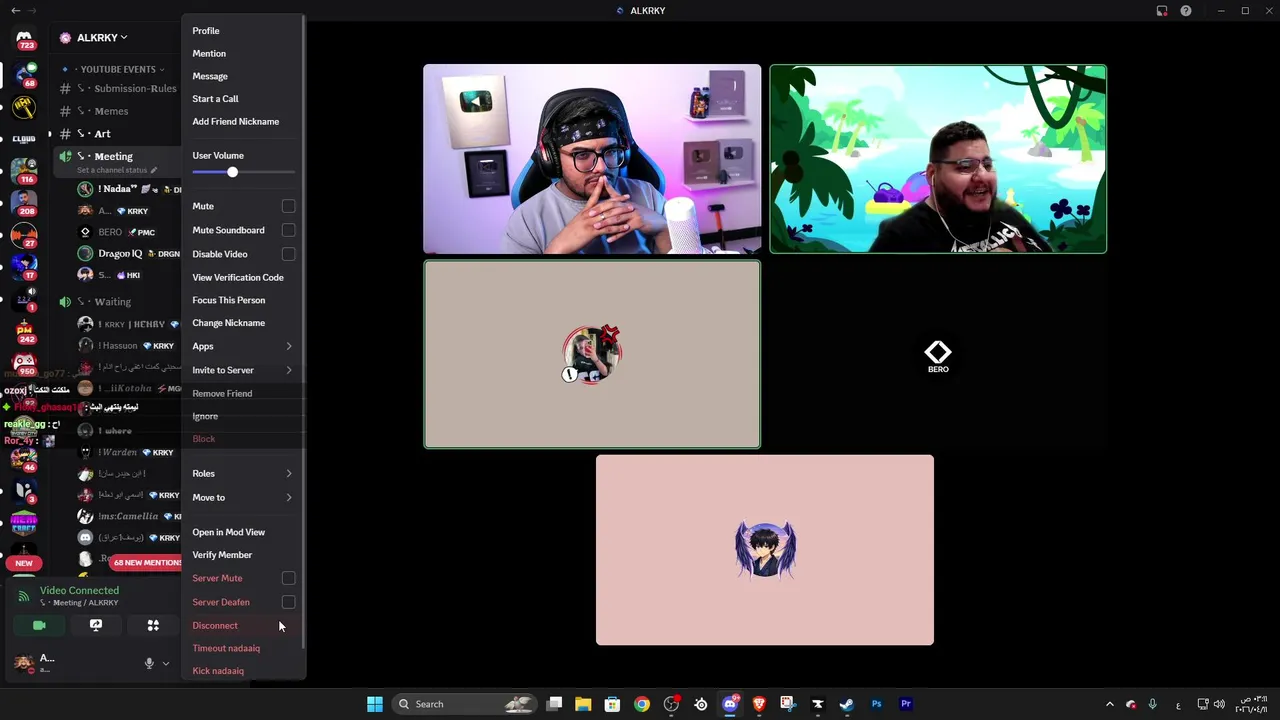Expand the Invite to Server submenu
This screenshot has height=720, width=1280.
[243, 370]
